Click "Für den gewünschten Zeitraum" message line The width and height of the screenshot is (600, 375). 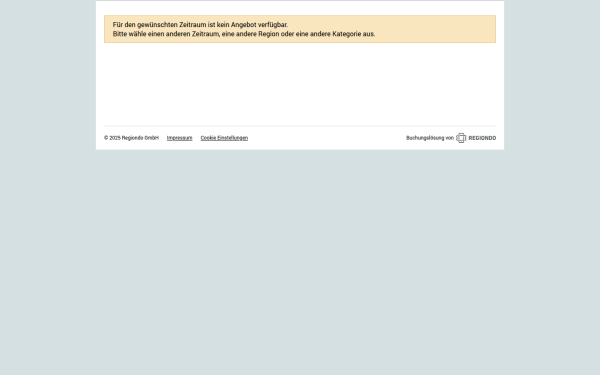(x=200, y=25)
